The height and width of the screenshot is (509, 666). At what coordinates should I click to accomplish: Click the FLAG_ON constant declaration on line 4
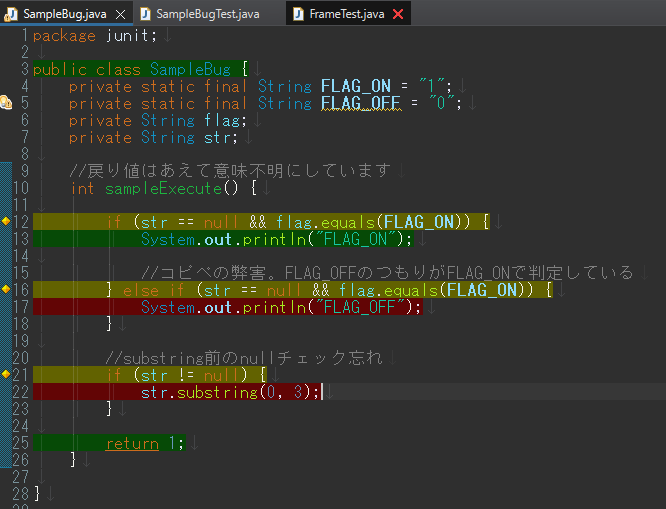pyautogui.click(x=356, y=86)
